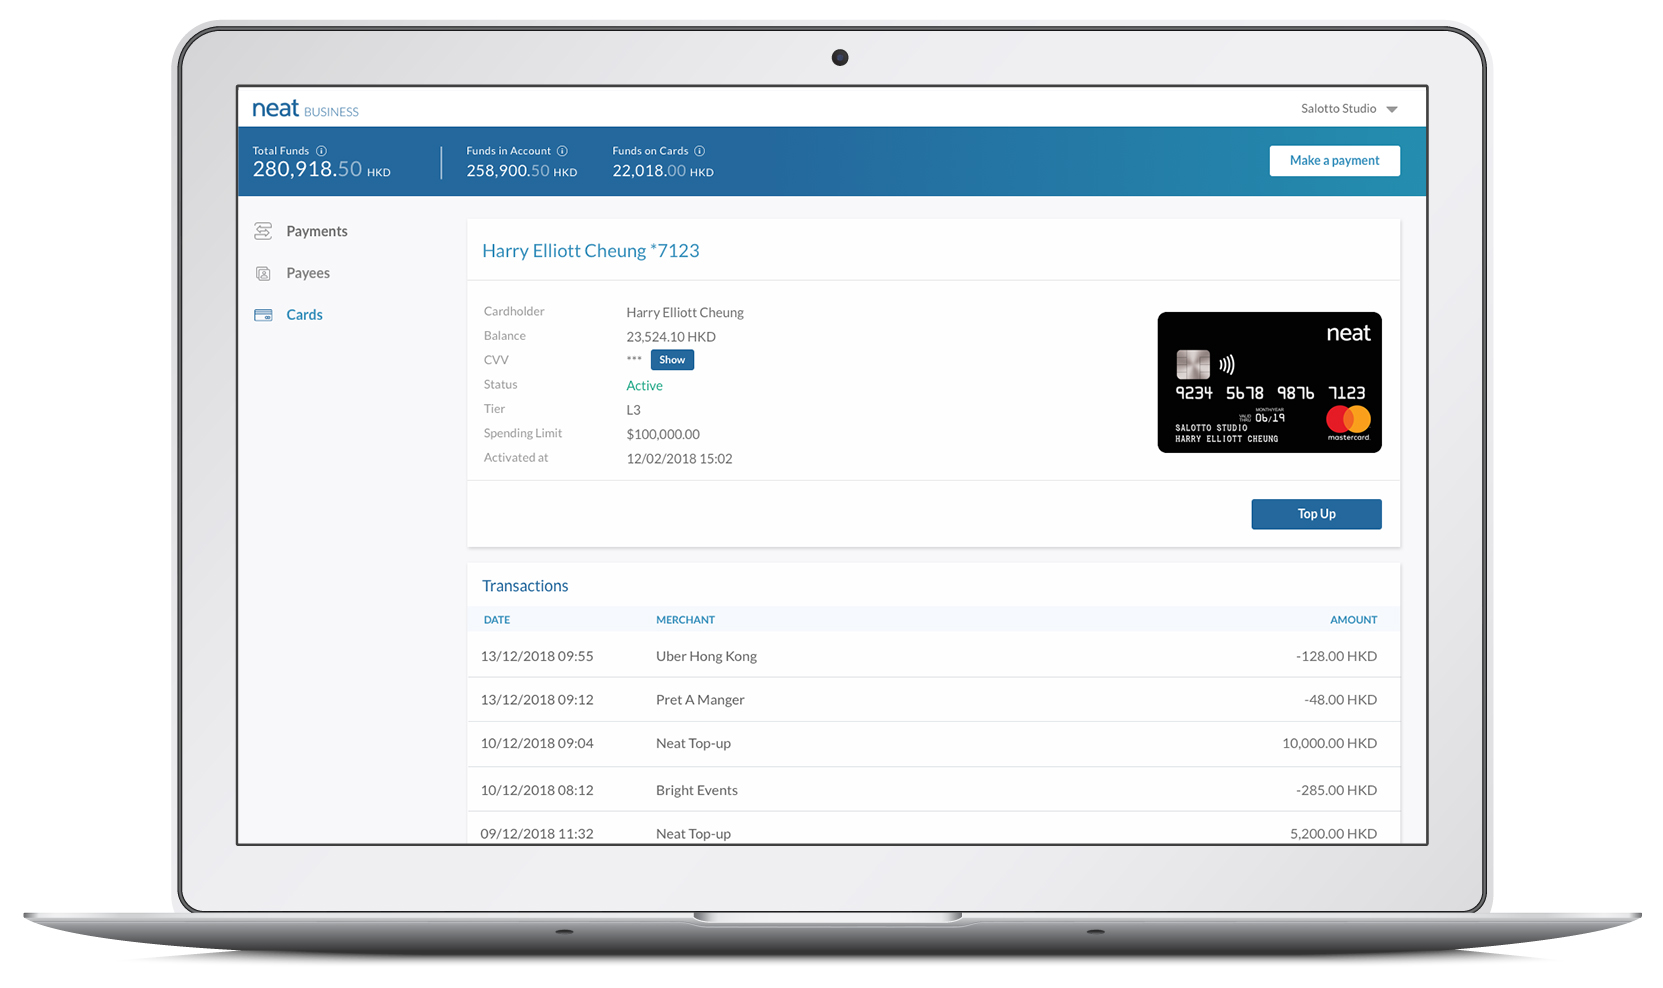Reveal the CVV with Show button
The image size is (1663, 988).
click(x=672, y=360)
